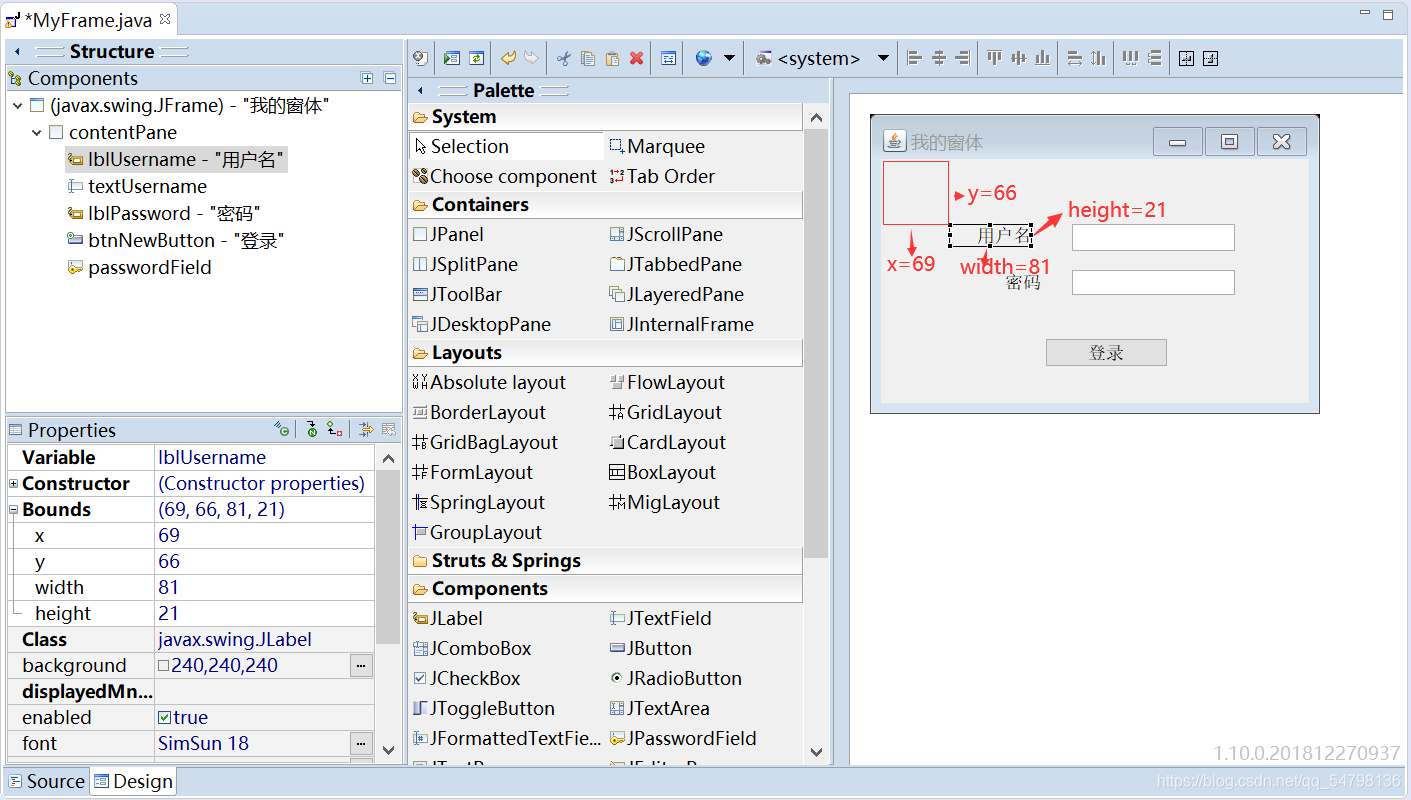Click the username text field in preview

click(1153, 237)
